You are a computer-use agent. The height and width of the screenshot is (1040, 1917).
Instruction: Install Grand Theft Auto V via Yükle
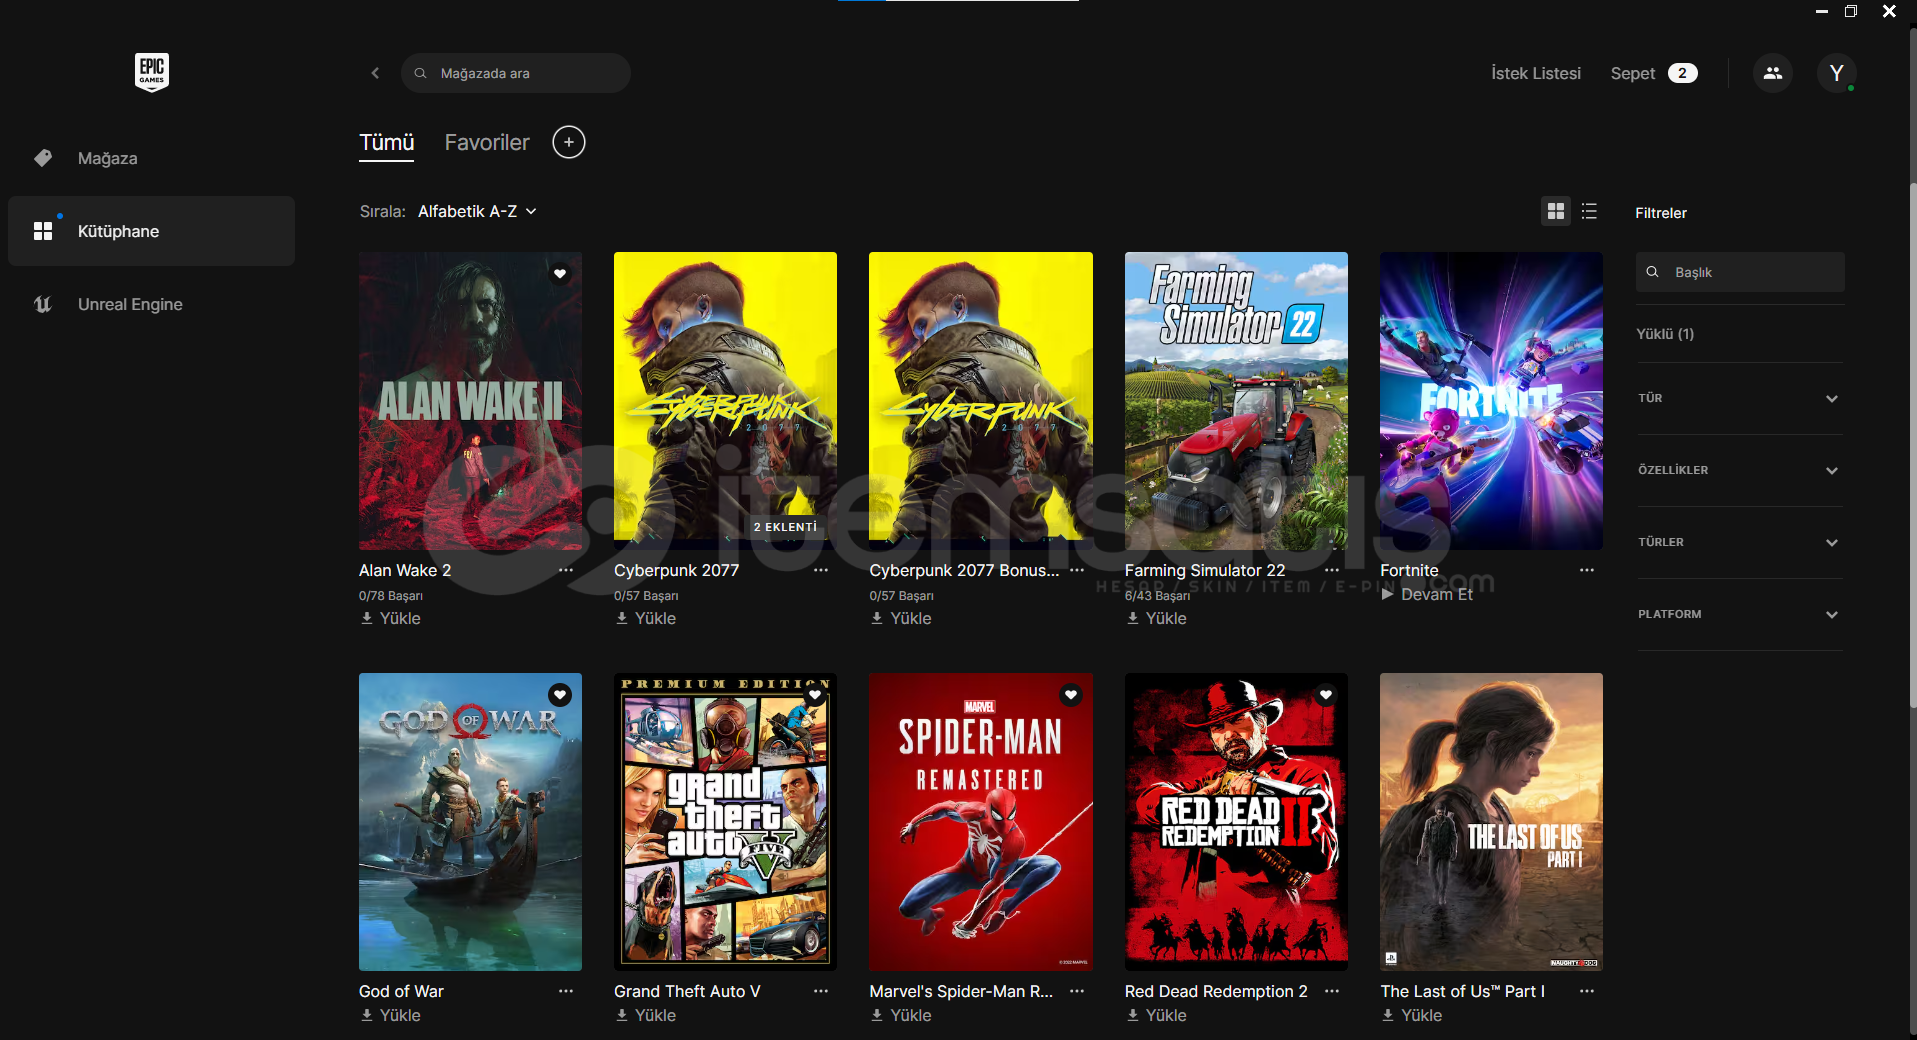point(646,1015)
